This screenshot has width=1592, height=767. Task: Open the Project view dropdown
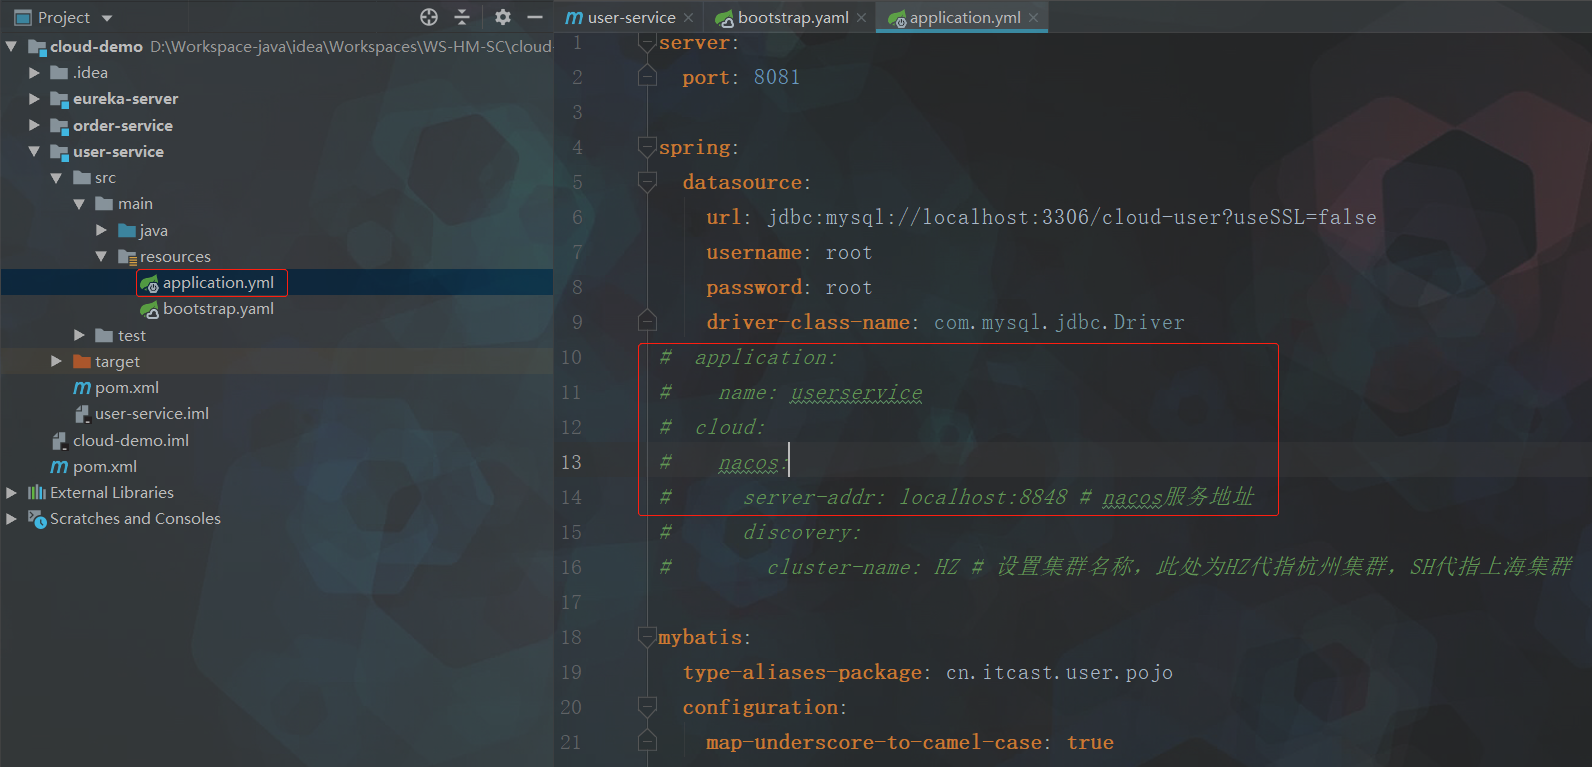(x=107, y=18)
